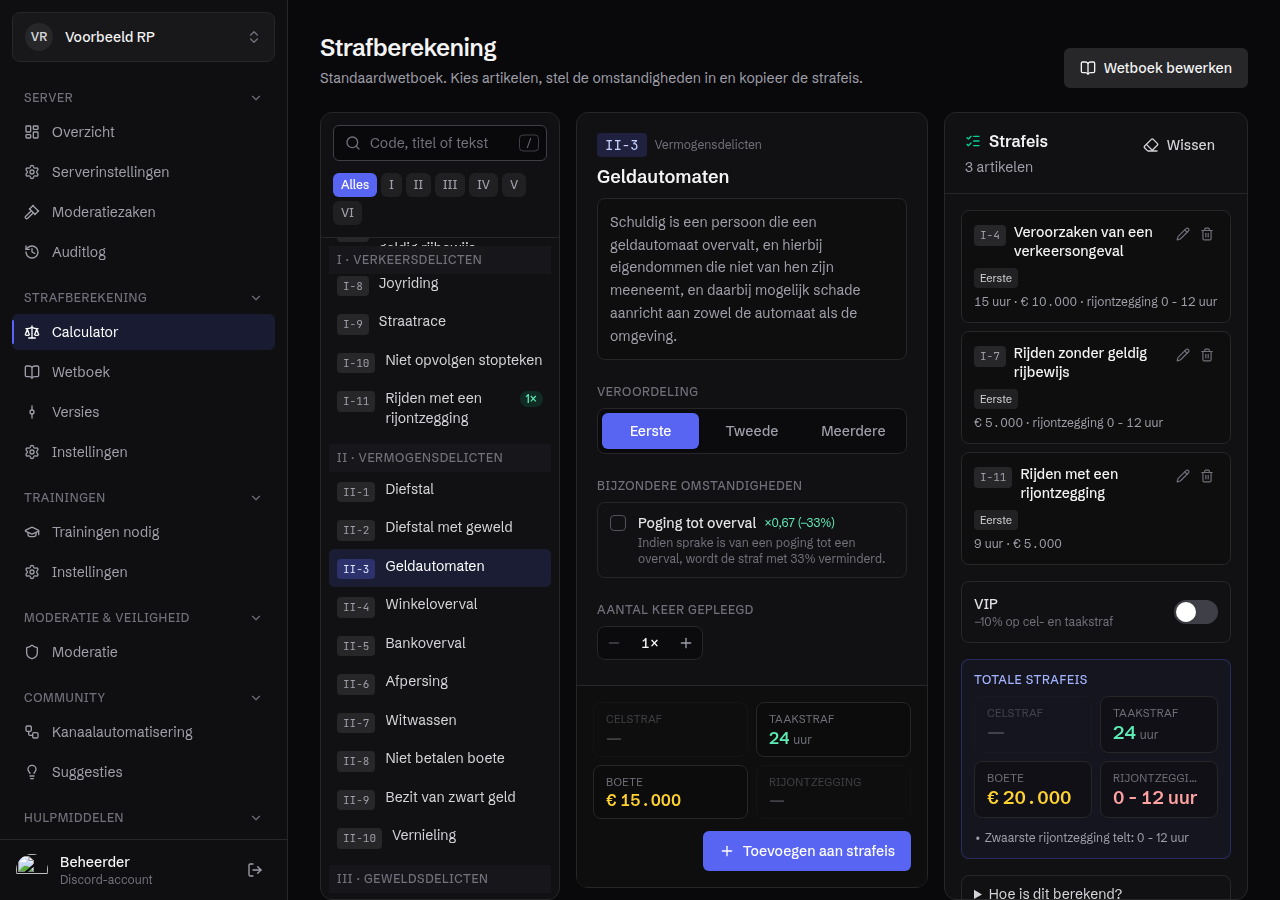Click the Versies commit icon
Viewport: 1280px width, 900px height.
(x=32, y=412)
